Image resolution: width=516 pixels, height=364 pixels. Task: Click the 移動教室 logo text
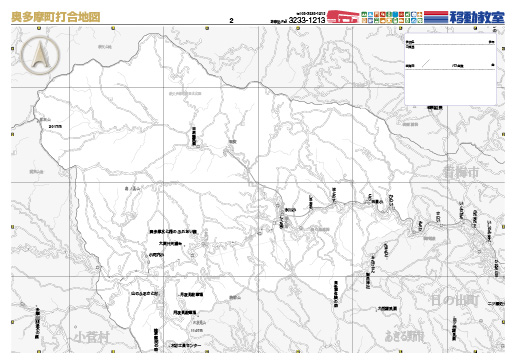click(477, 17)
